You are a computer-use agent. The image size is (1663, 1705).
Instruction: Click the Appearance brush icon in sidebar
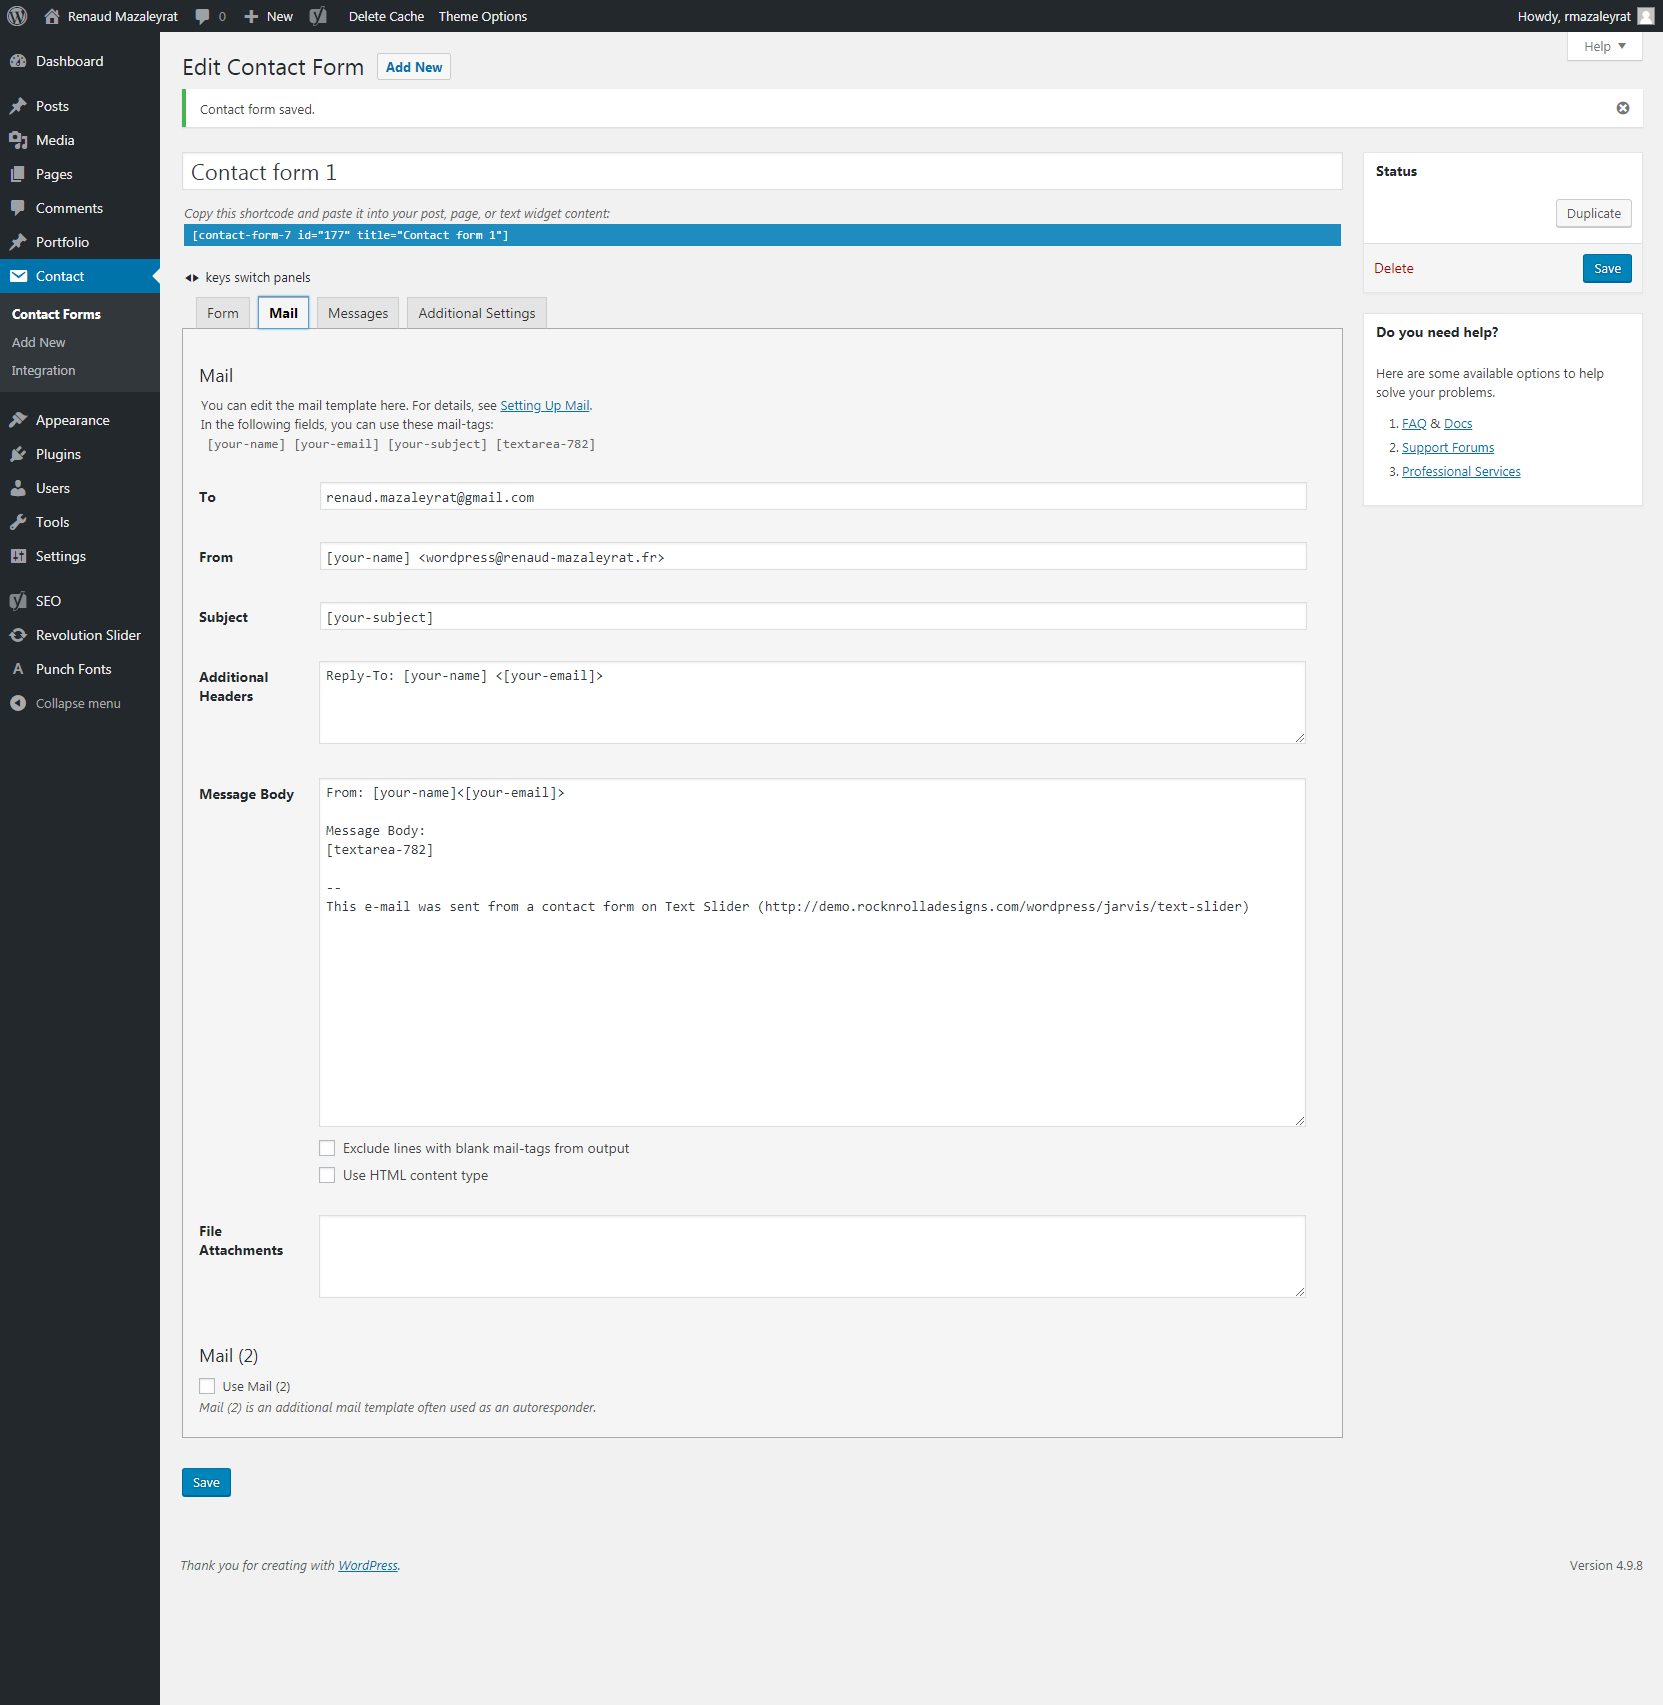pyautogui.click(x=18, y=420)
